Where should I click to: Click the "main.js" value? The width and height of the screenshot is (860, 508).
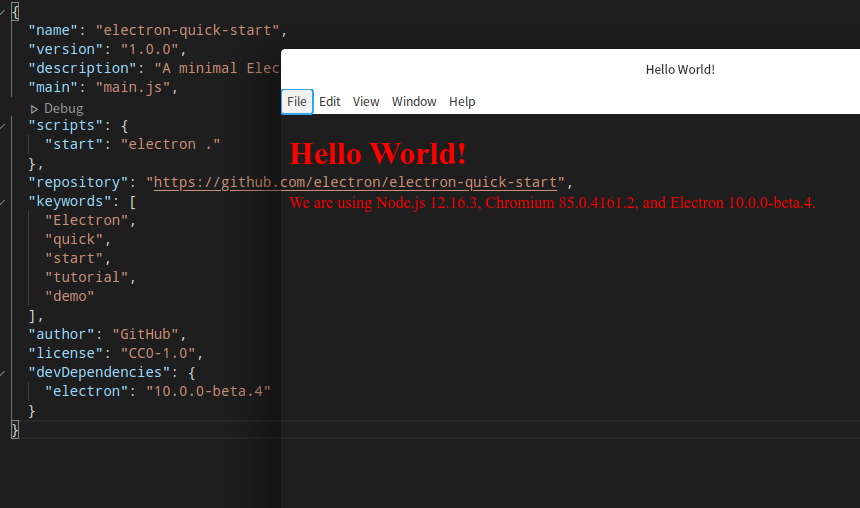click(x=133, y=87)
